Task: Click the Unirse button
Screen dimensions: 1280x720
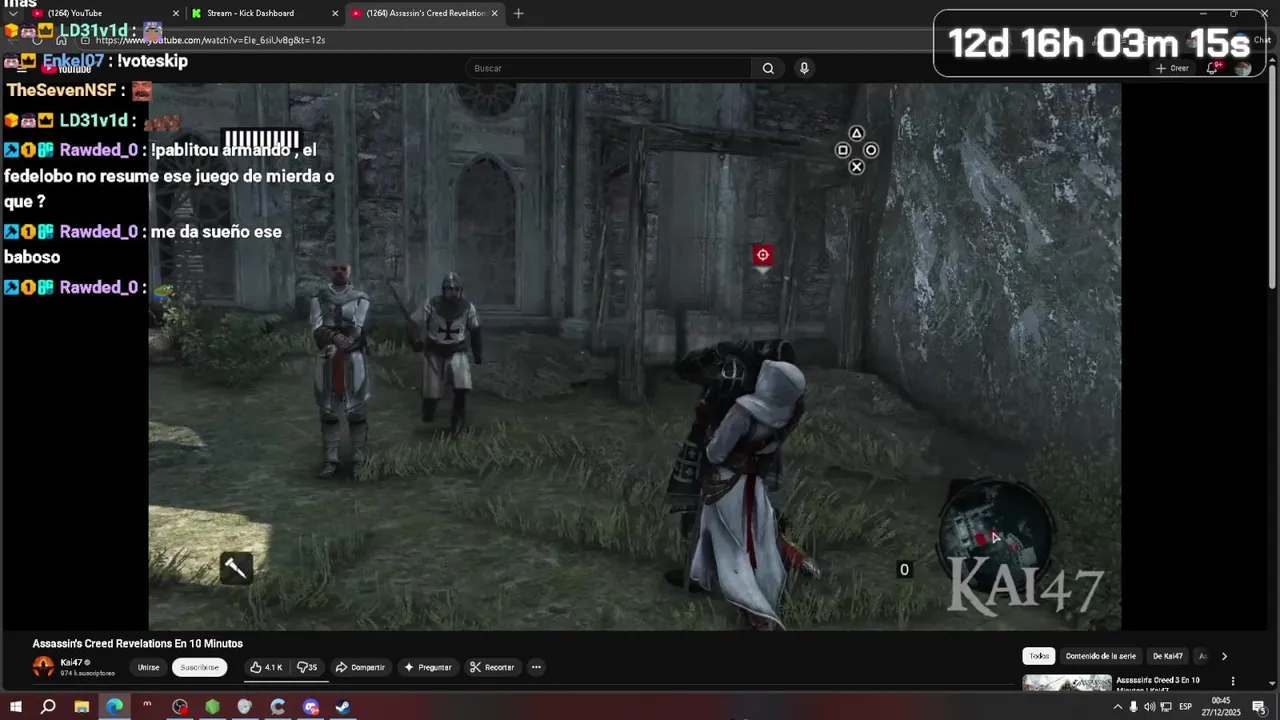Action: click(x=148, y=667)
